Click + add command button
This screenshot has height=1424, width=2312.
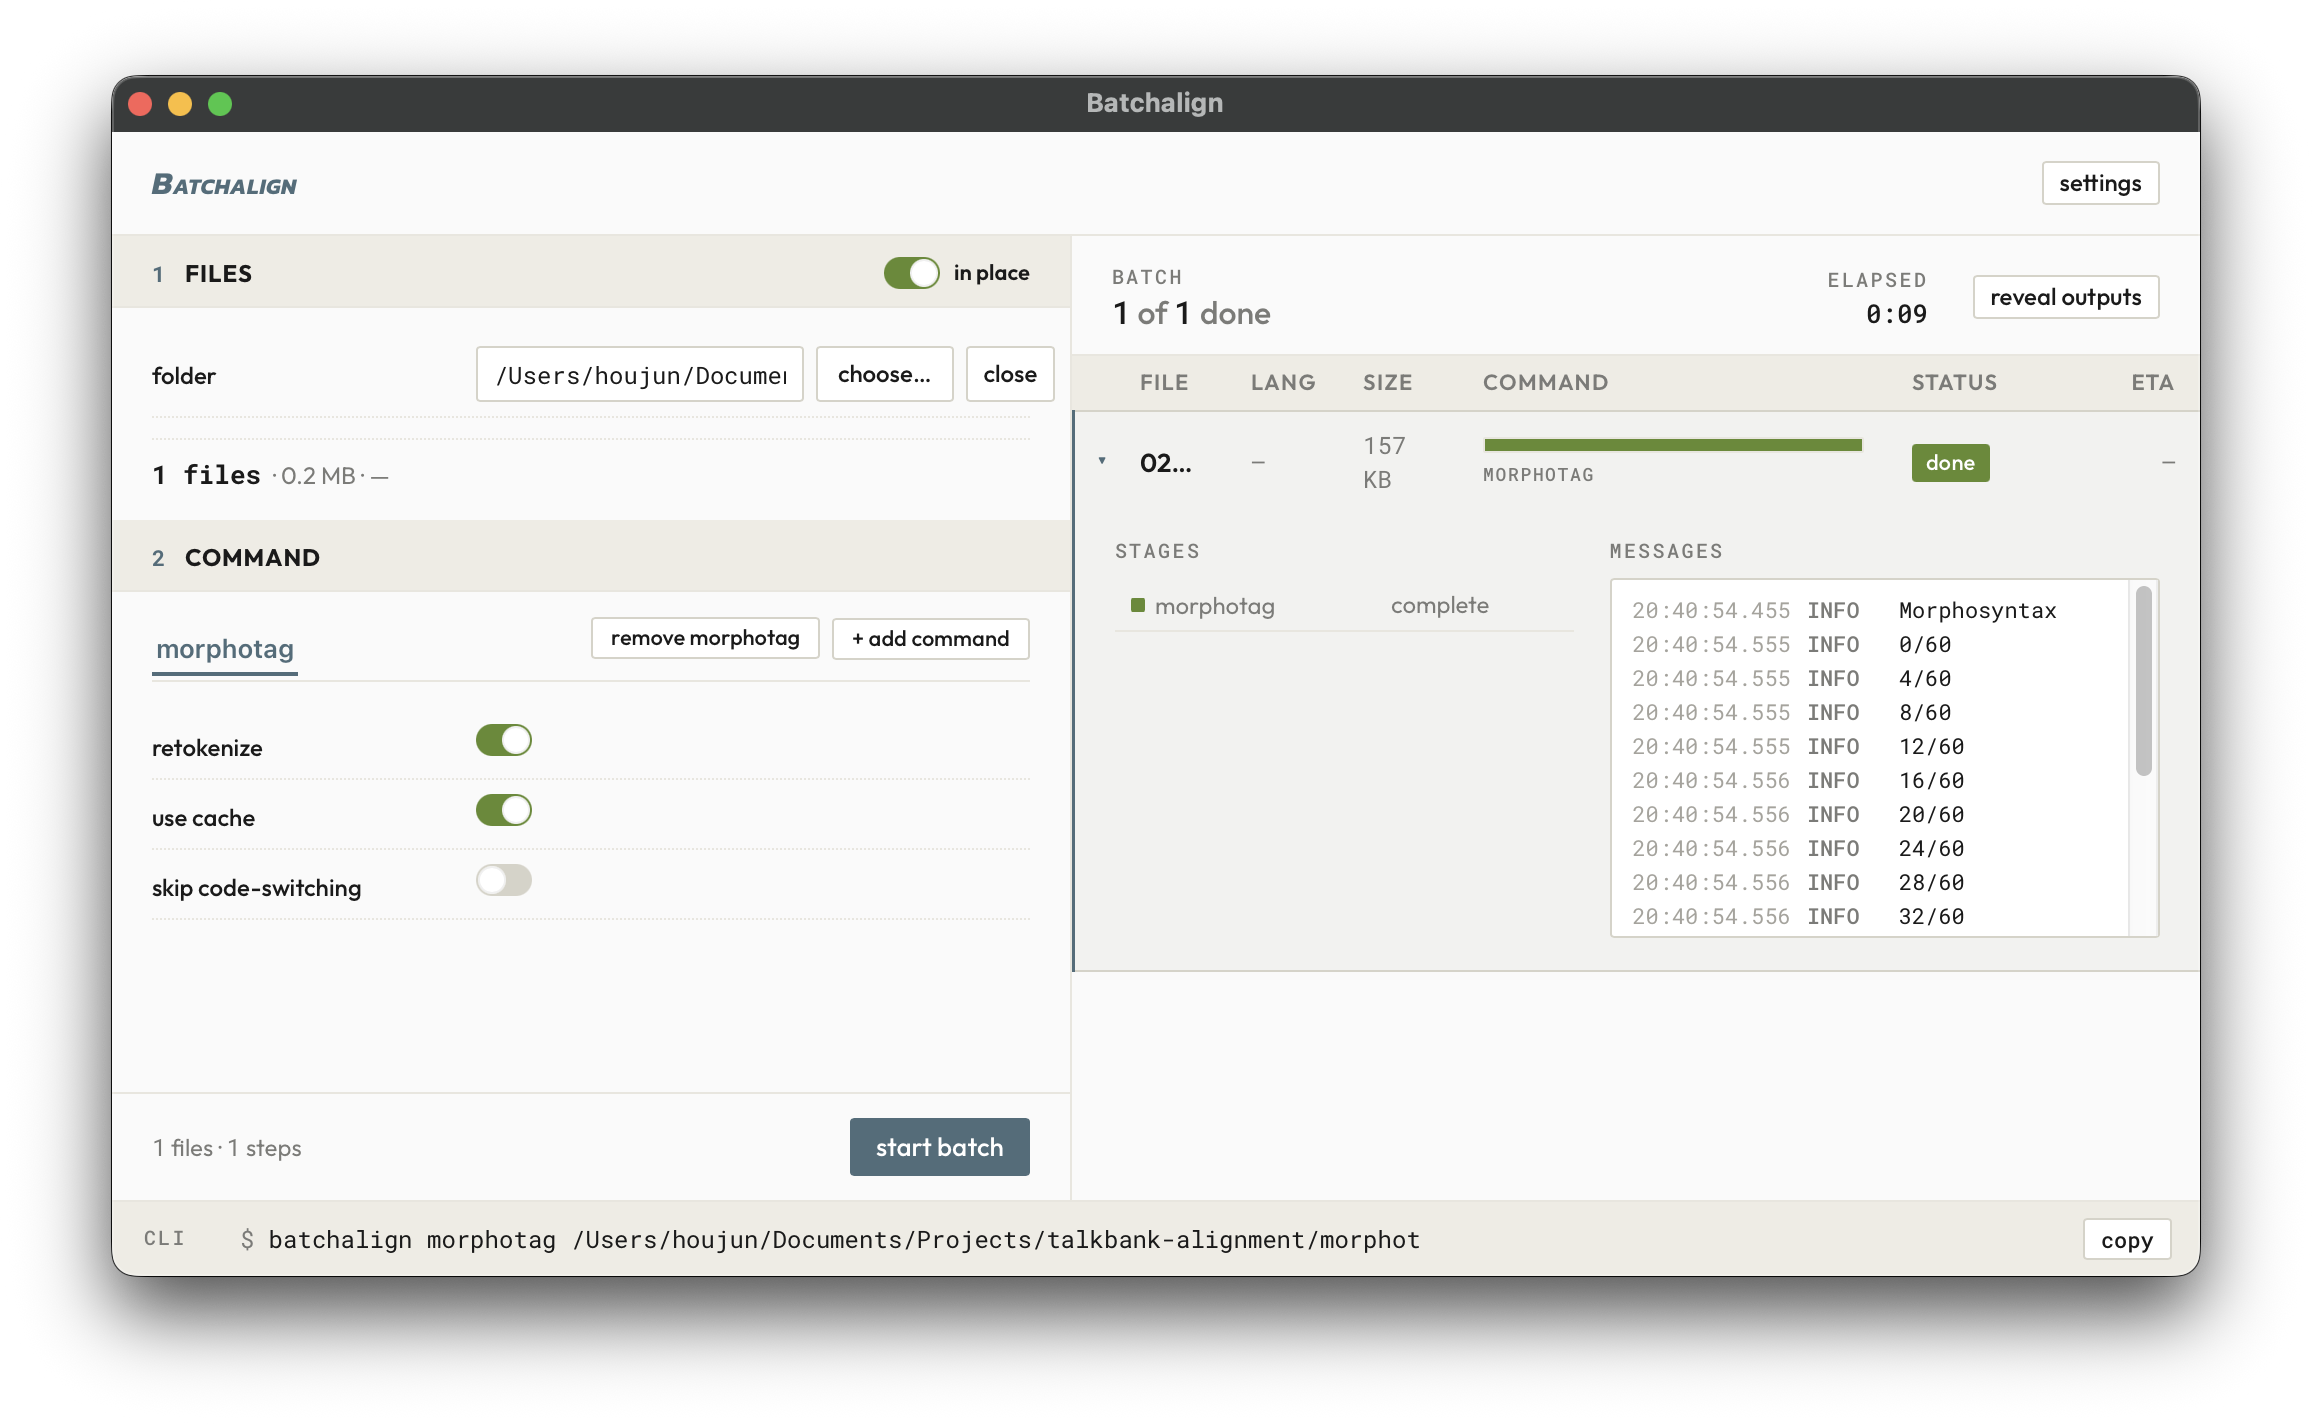(x=930, y=638)
